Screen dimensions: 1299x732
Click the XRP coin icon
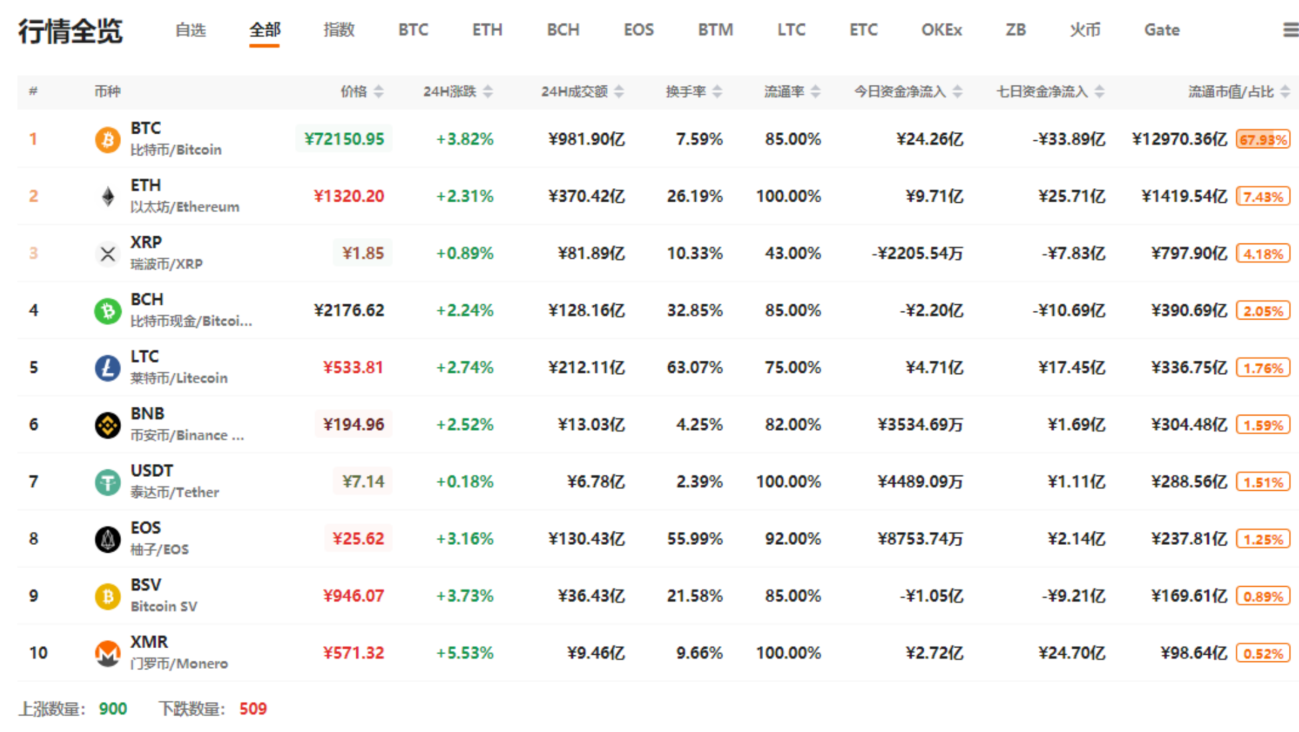tap(107, 253)
